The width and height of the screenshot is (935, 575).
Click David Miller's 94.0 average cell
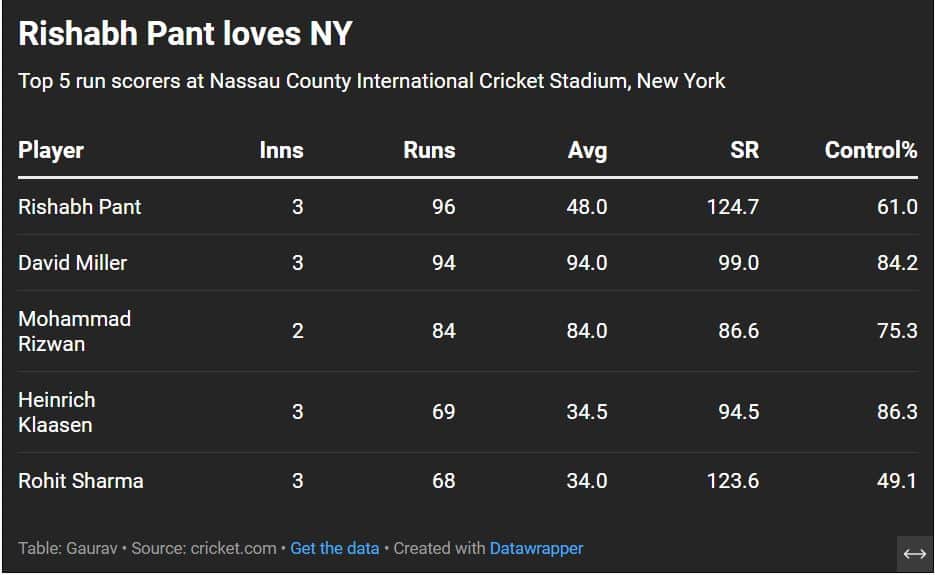pos(586,263)
